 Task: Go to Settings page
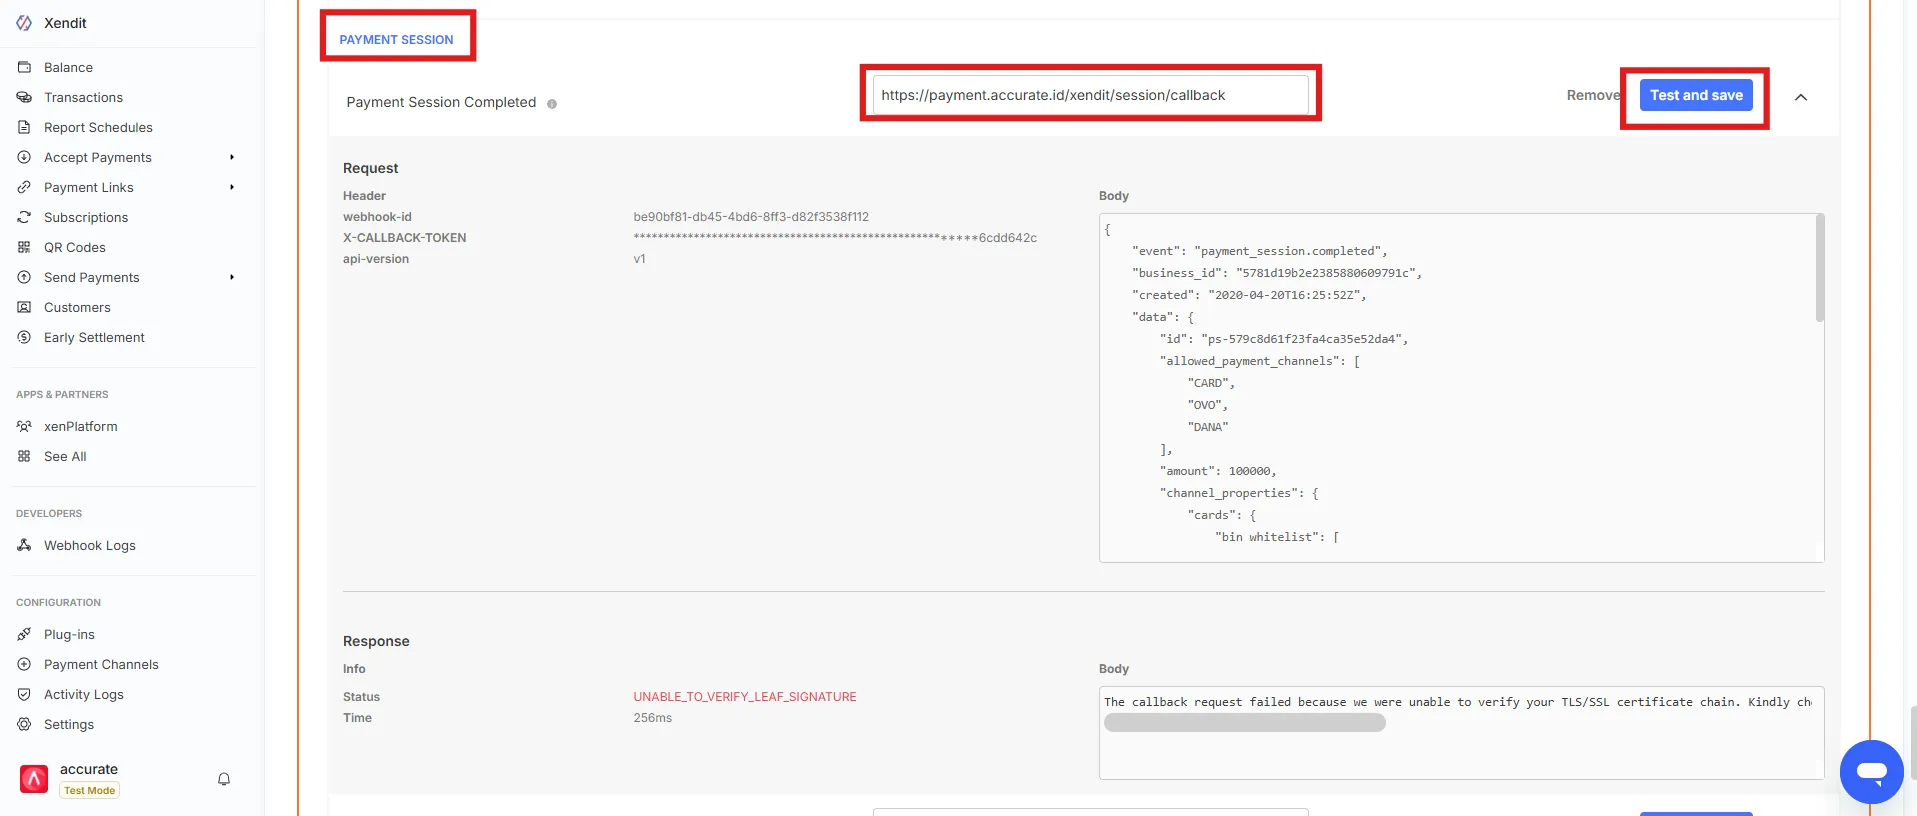tap(69, 724)
